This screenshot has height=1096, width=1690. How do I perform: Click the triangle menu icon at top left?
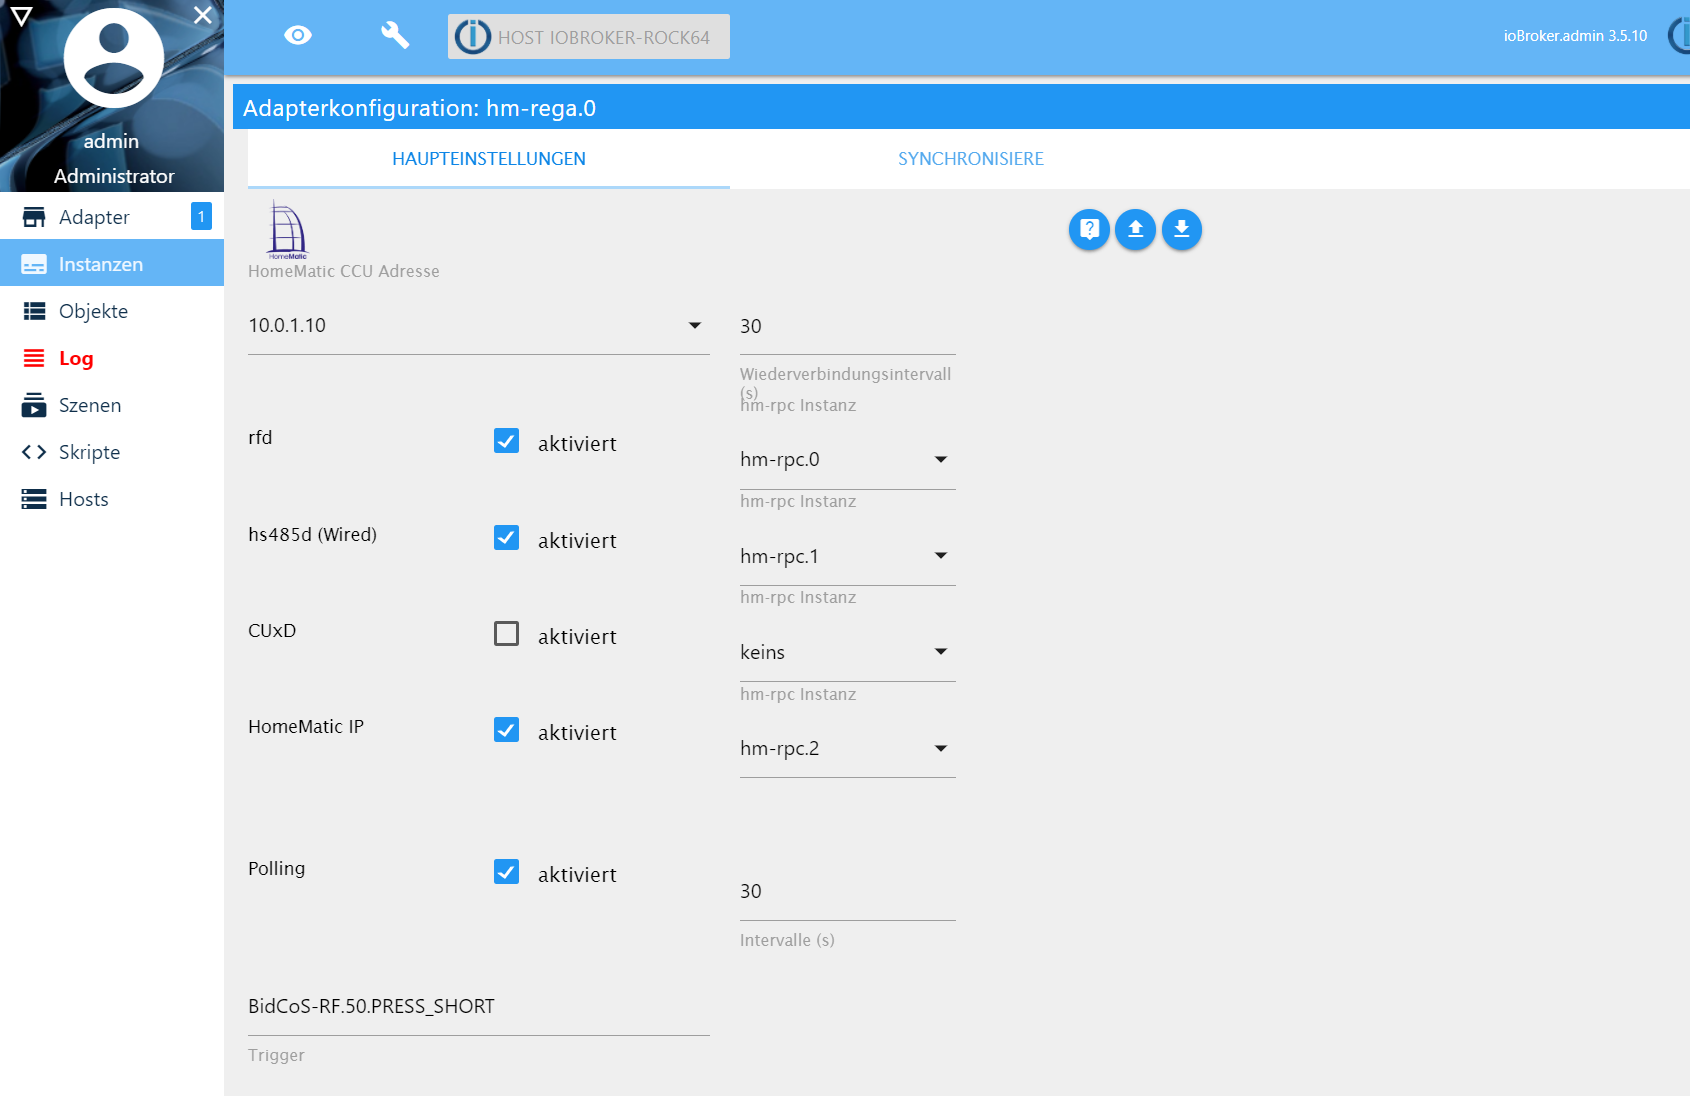pyautogui.click(x=21, y=15)
